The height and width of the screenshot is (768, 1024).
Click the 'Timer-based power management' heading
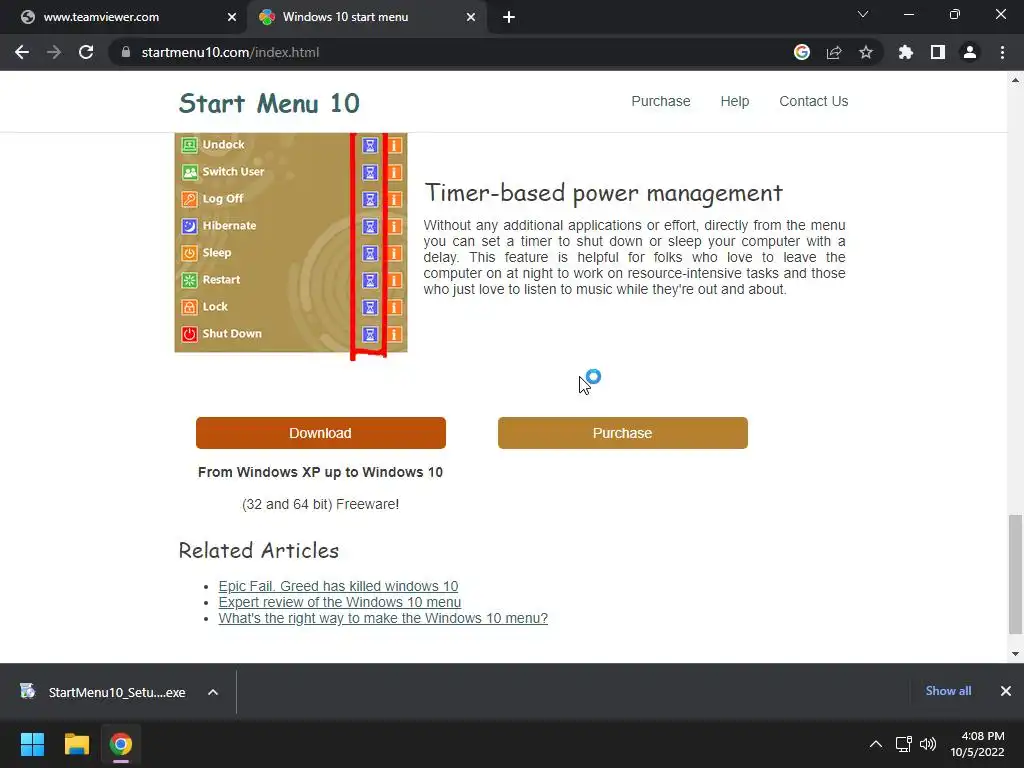pyautogui.click(x=603, y=193)
